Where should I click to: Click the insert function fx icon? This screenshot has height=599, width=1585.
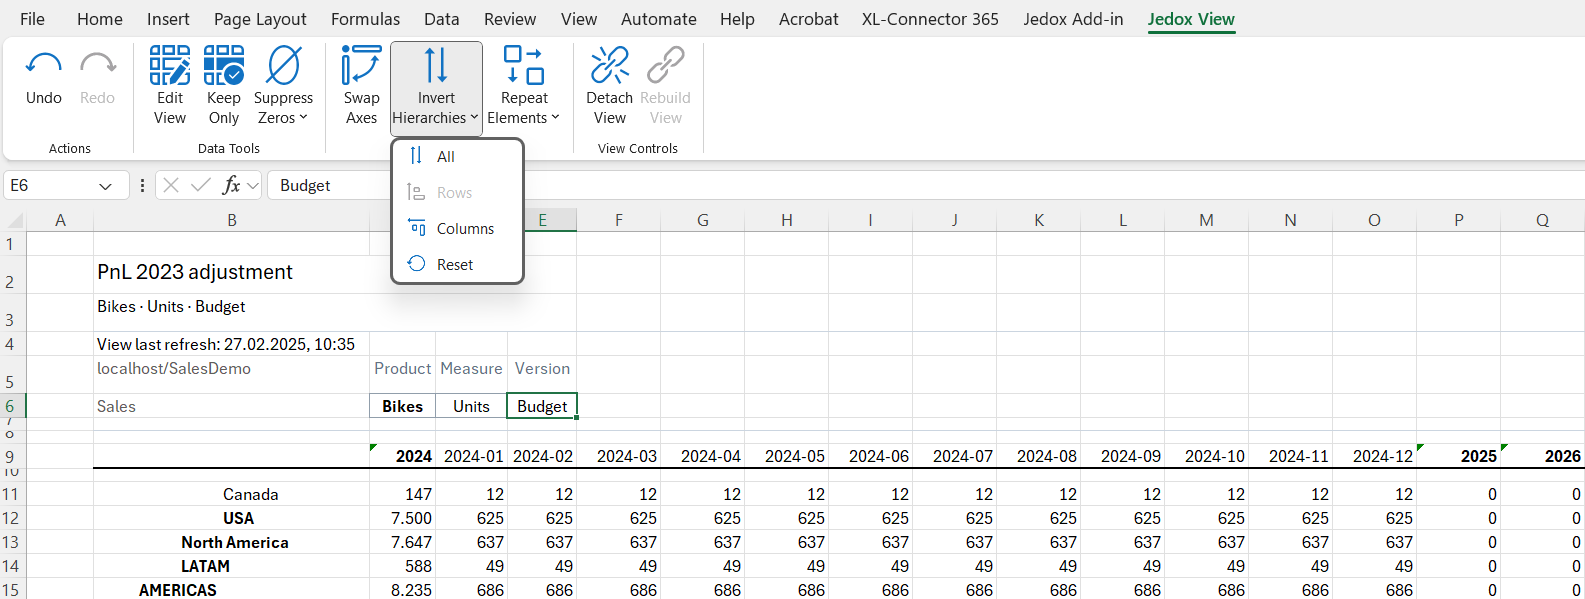[x=231, y=185]
